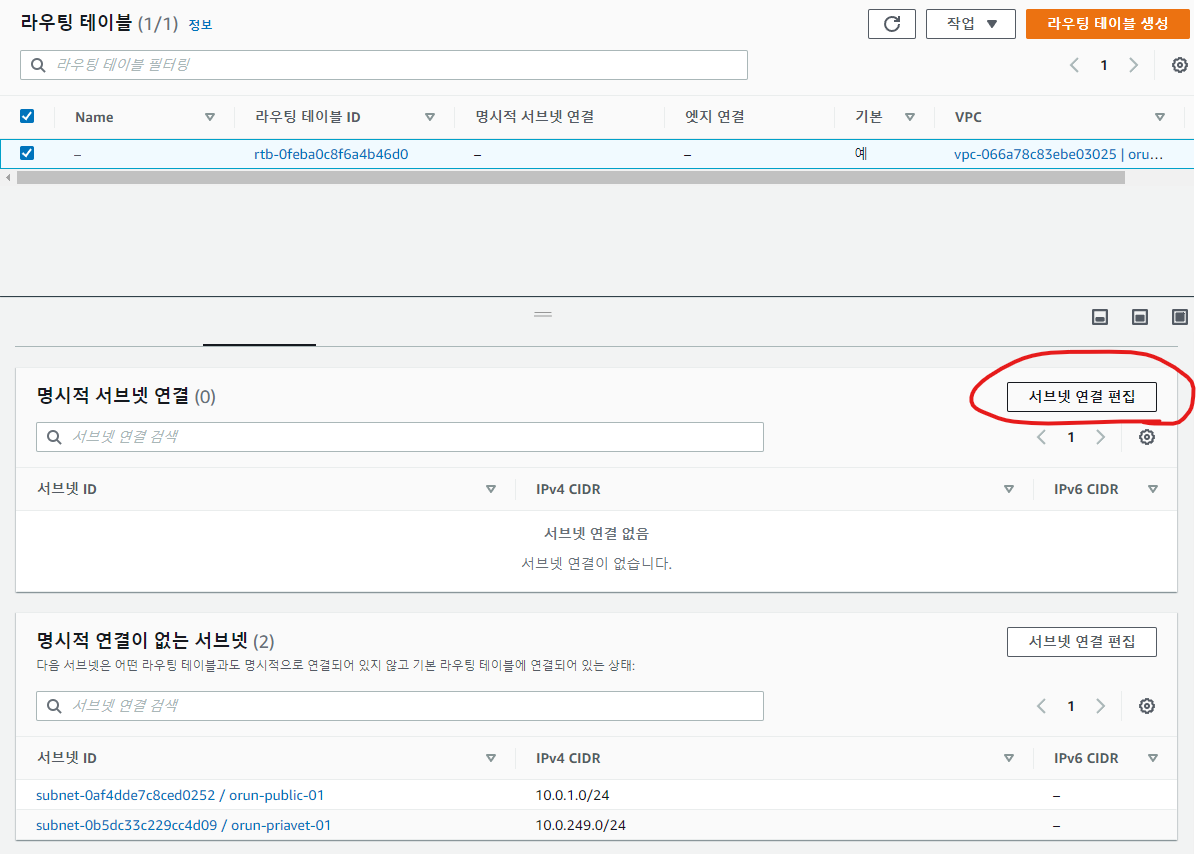
Task: Sort explicit associations by IPv4 CIDR
Action: point(1008,489)
